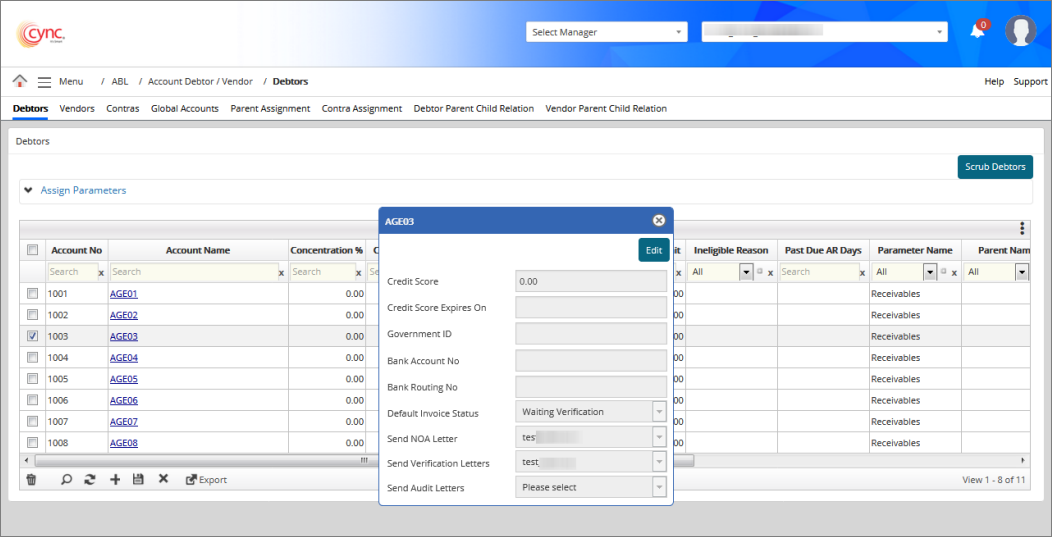This screenshot has height=537, width=1052.
Task: Open the Parameter Name filter dropdown
Action: click(x=930, y=272)
